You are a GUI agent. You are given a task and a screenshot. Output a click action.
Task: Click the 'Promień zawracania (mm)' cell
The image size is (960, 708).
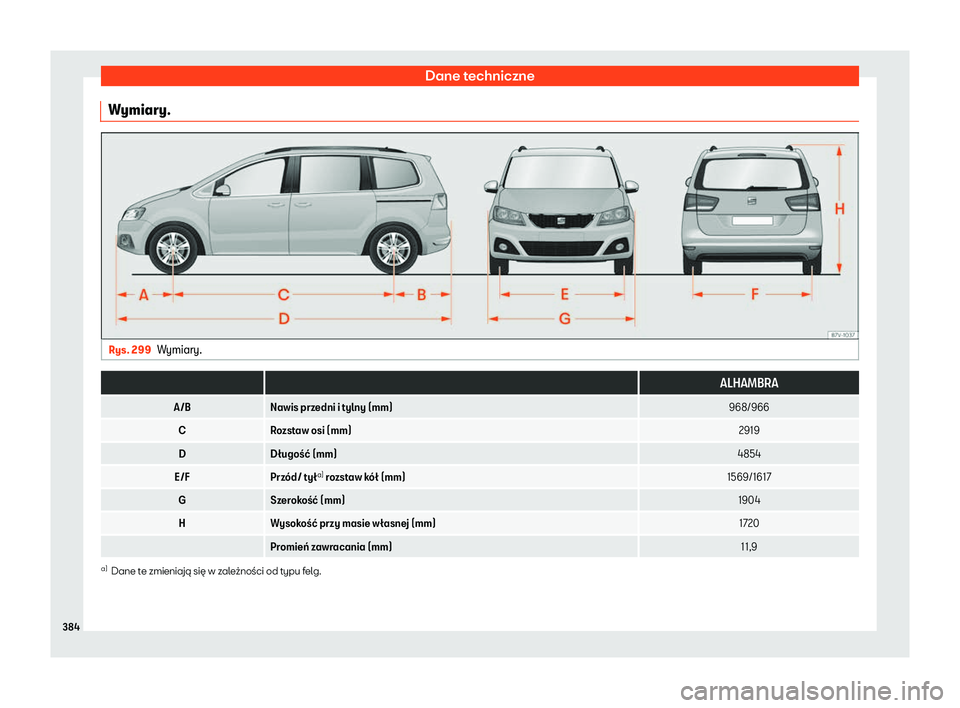(451, 547)
